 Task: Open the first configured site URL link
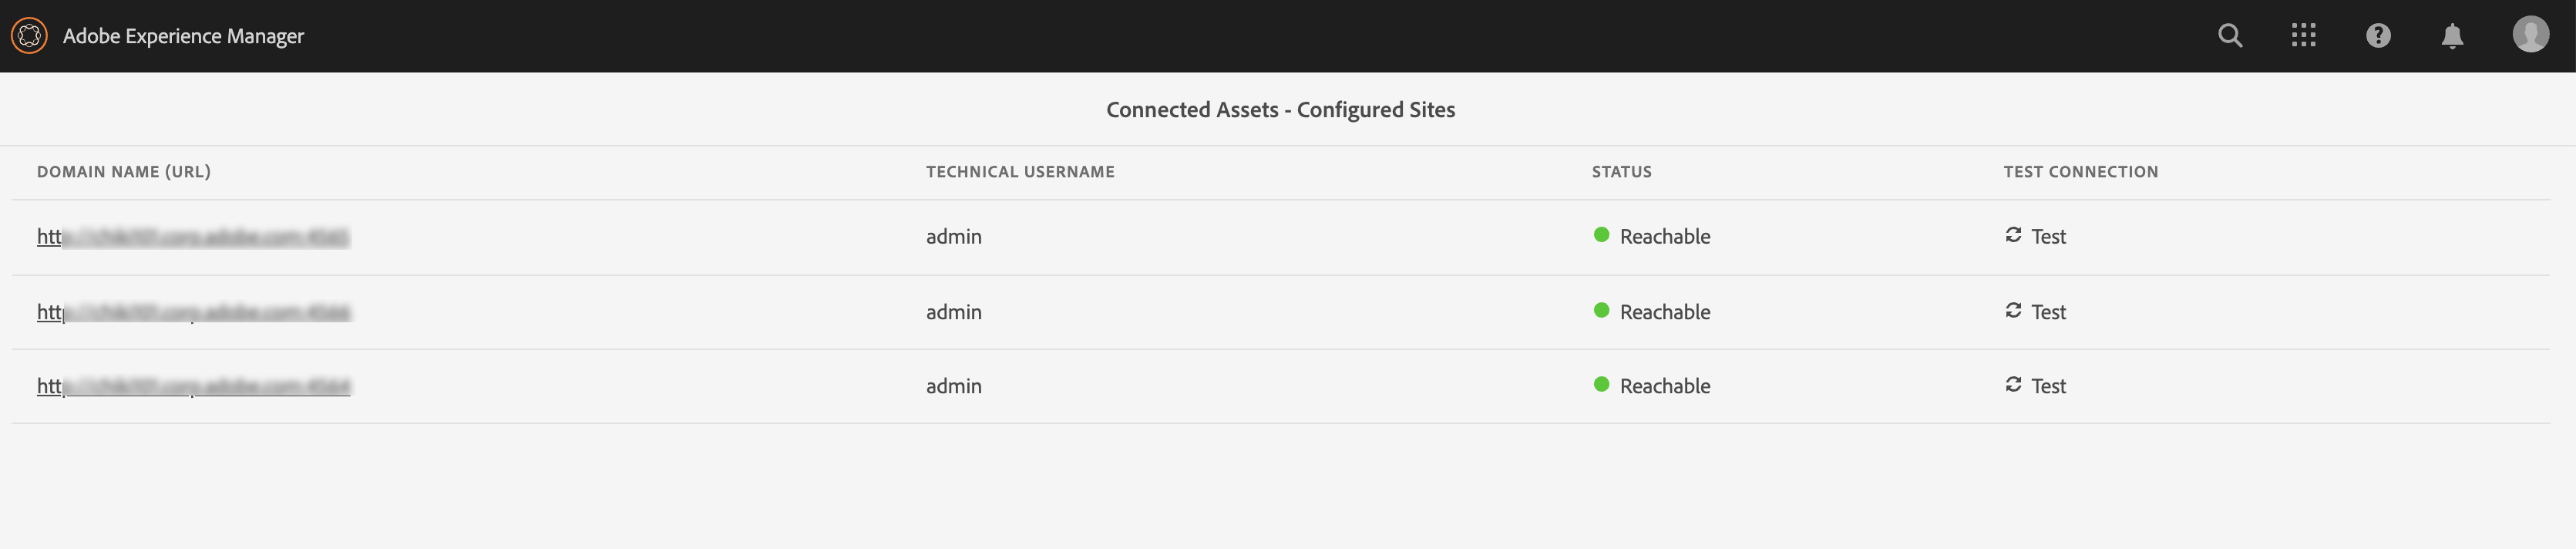pyautogui.click(x=193, y=237)
